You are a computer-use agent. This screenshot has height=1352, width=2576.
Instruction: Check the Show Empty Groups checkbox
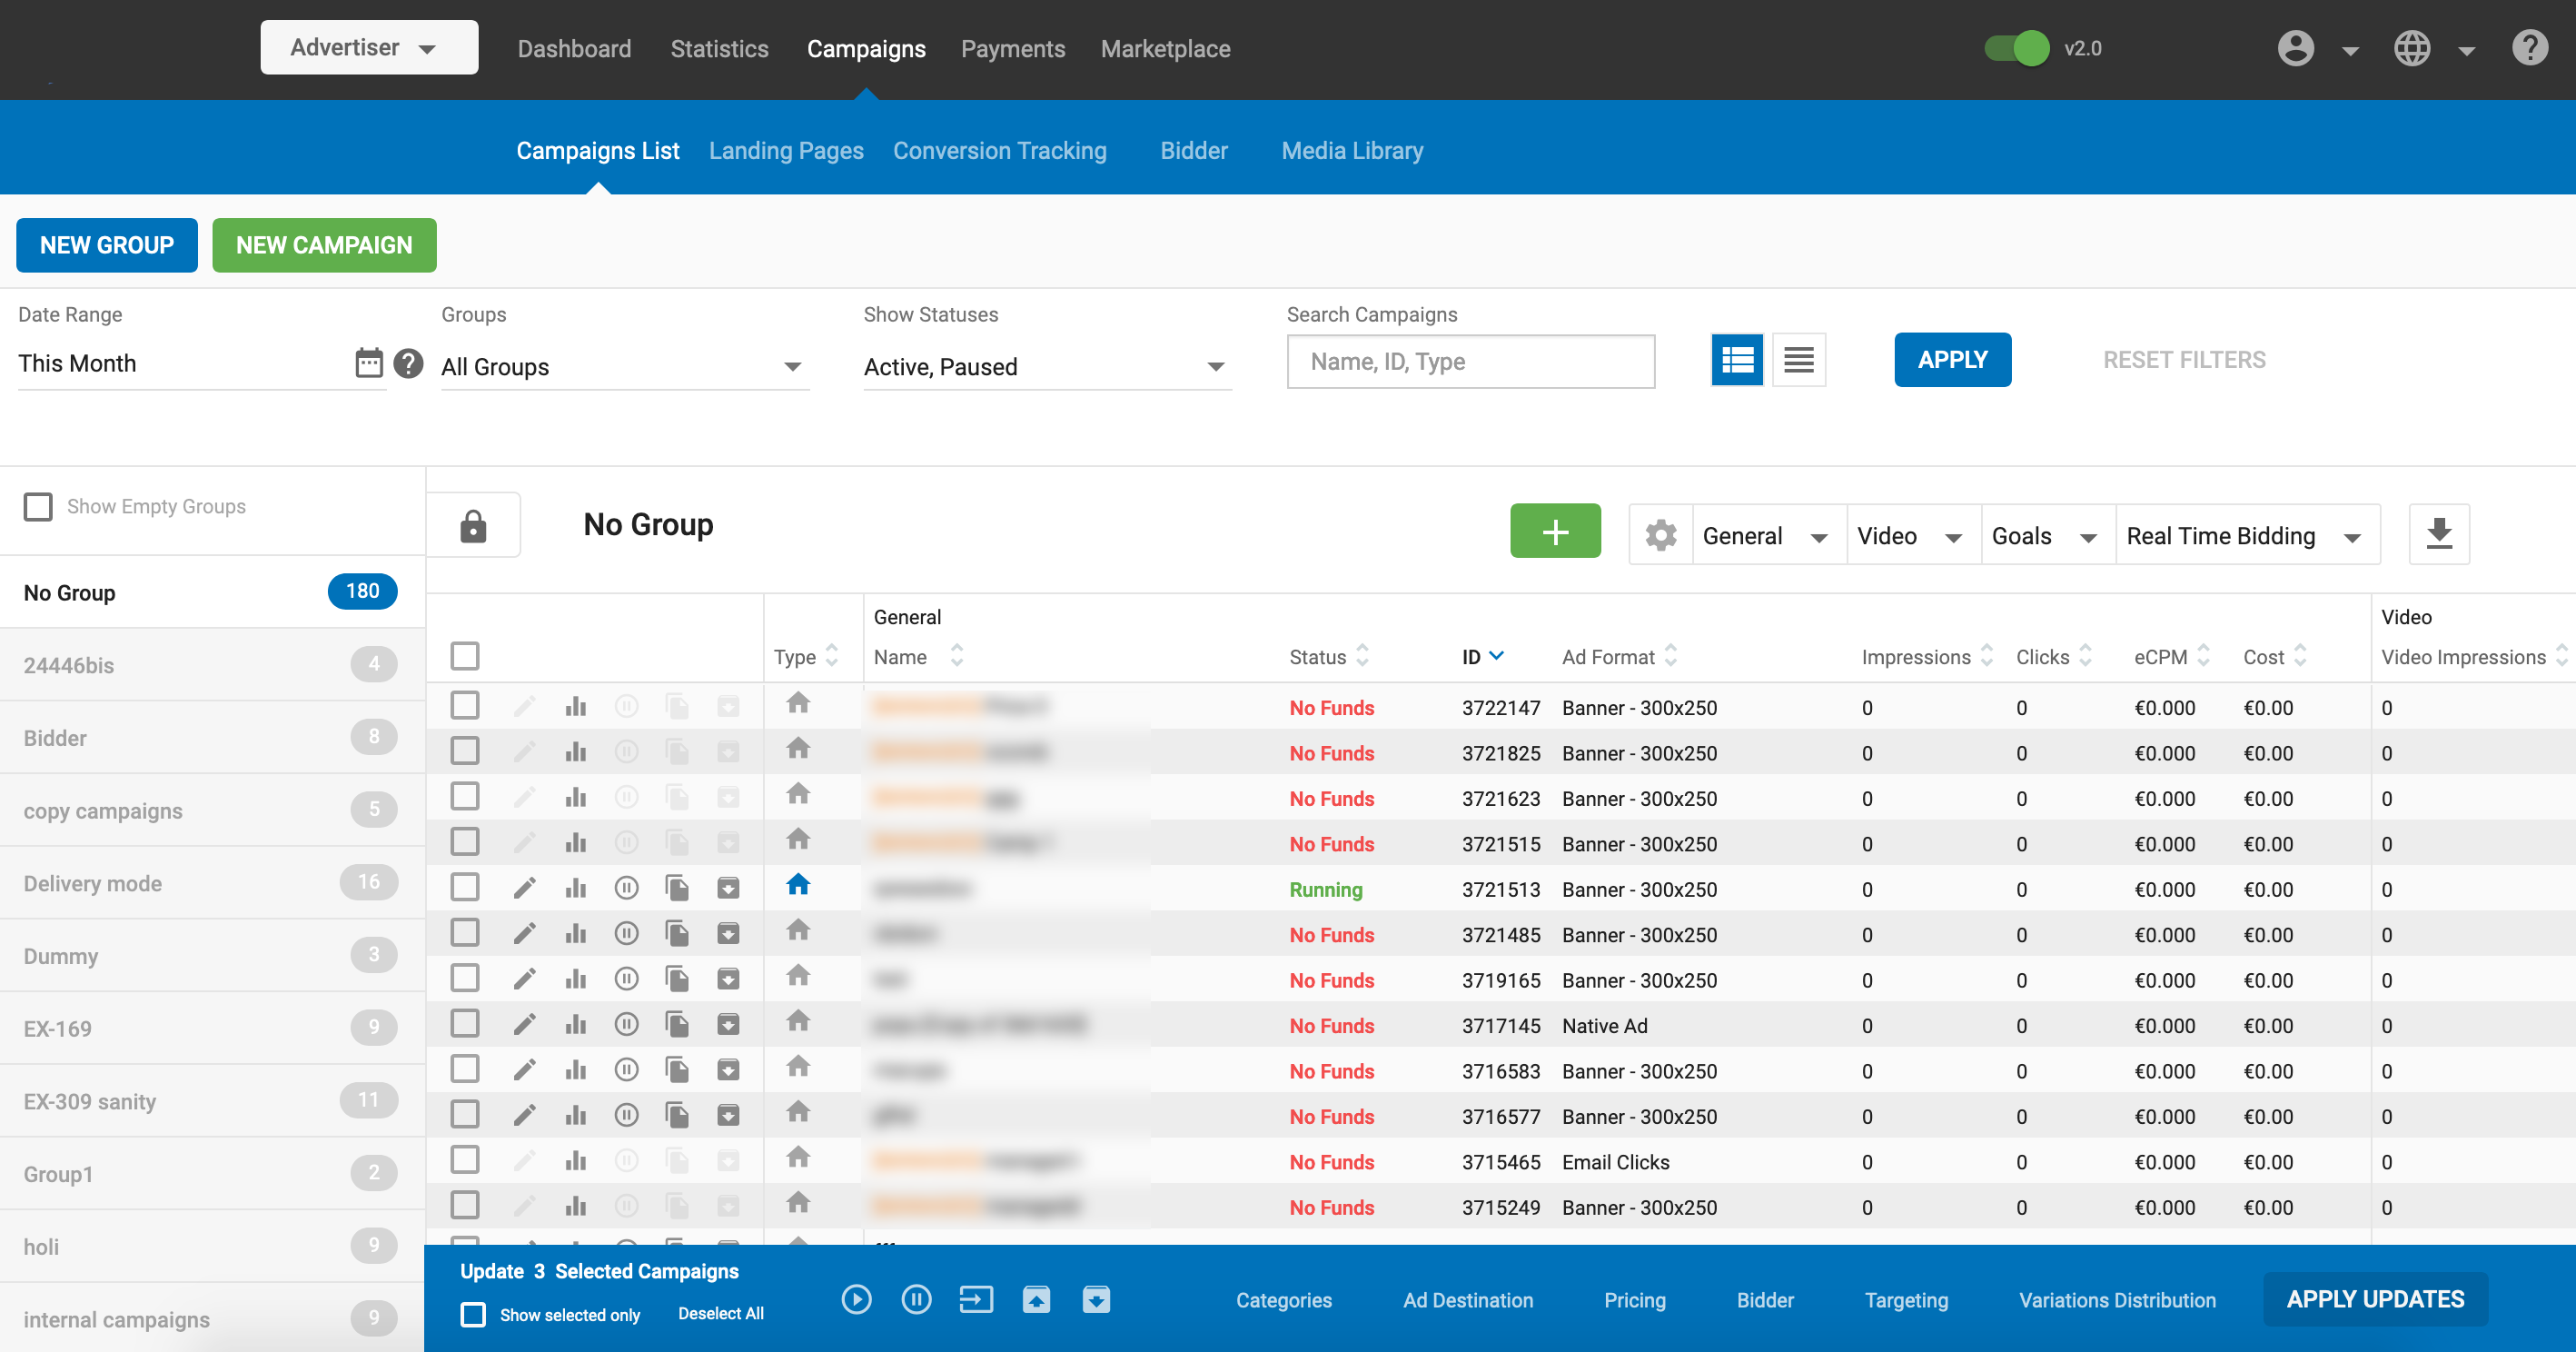click(x=38, y=506)
